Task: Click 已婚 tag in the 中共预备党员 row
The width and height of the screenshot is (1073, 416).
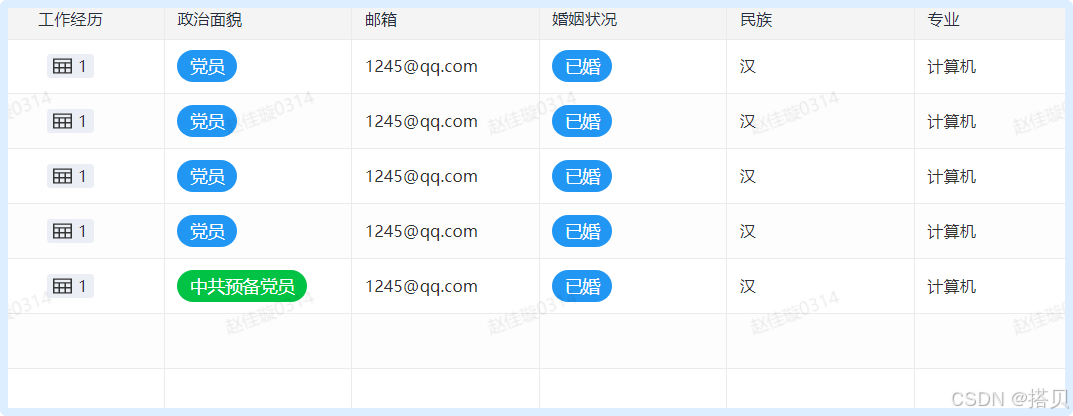Action: click(582, 286)
